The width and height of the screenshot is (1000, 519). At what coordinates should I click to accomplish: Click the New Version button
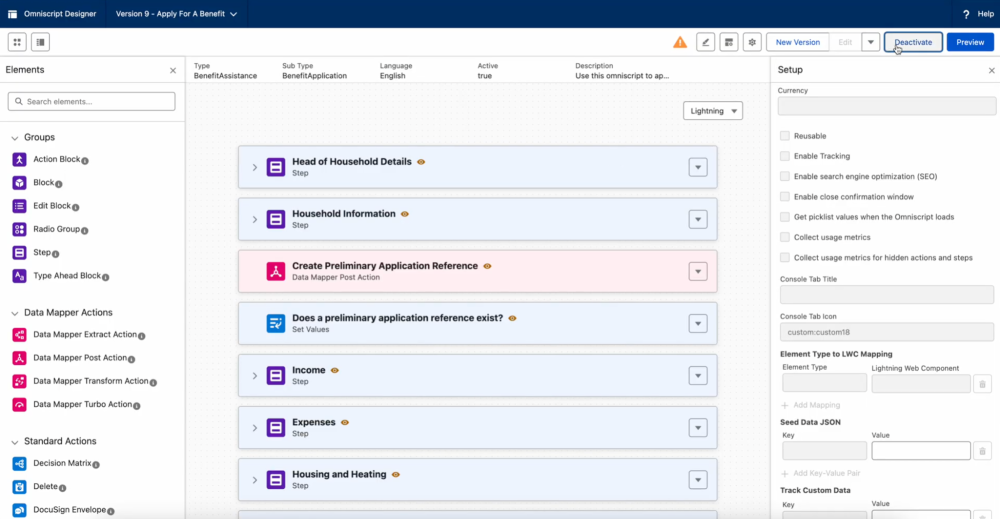pos(797,42)
